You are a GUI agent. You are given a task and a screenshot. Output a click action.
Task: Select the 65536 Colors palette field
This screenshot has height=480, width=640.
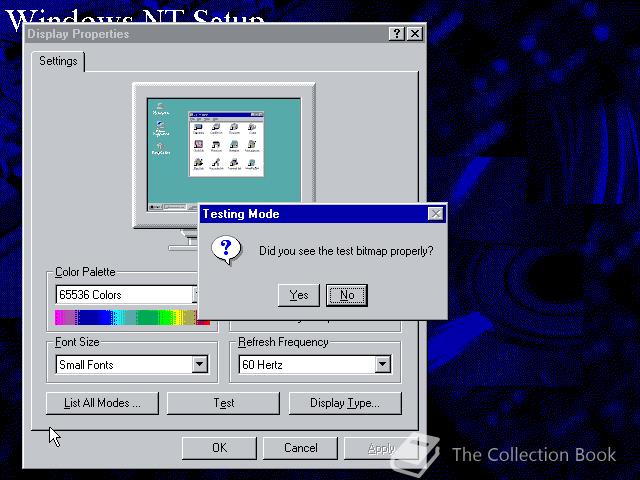127,295
